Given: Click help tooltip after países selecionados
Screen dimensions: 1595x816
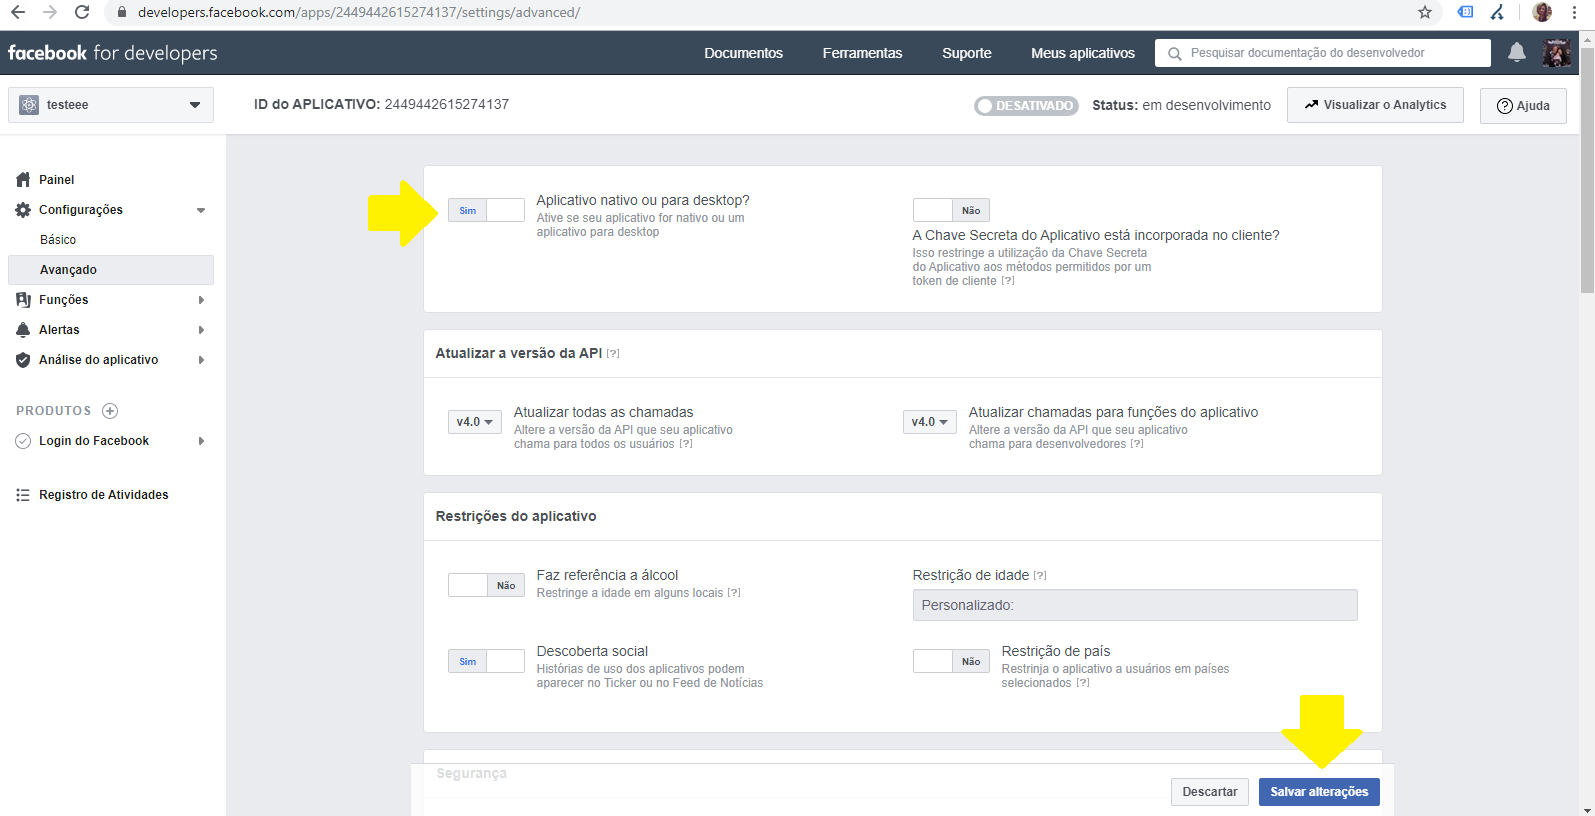Looking at the screenshot, I should [1083, 683].
